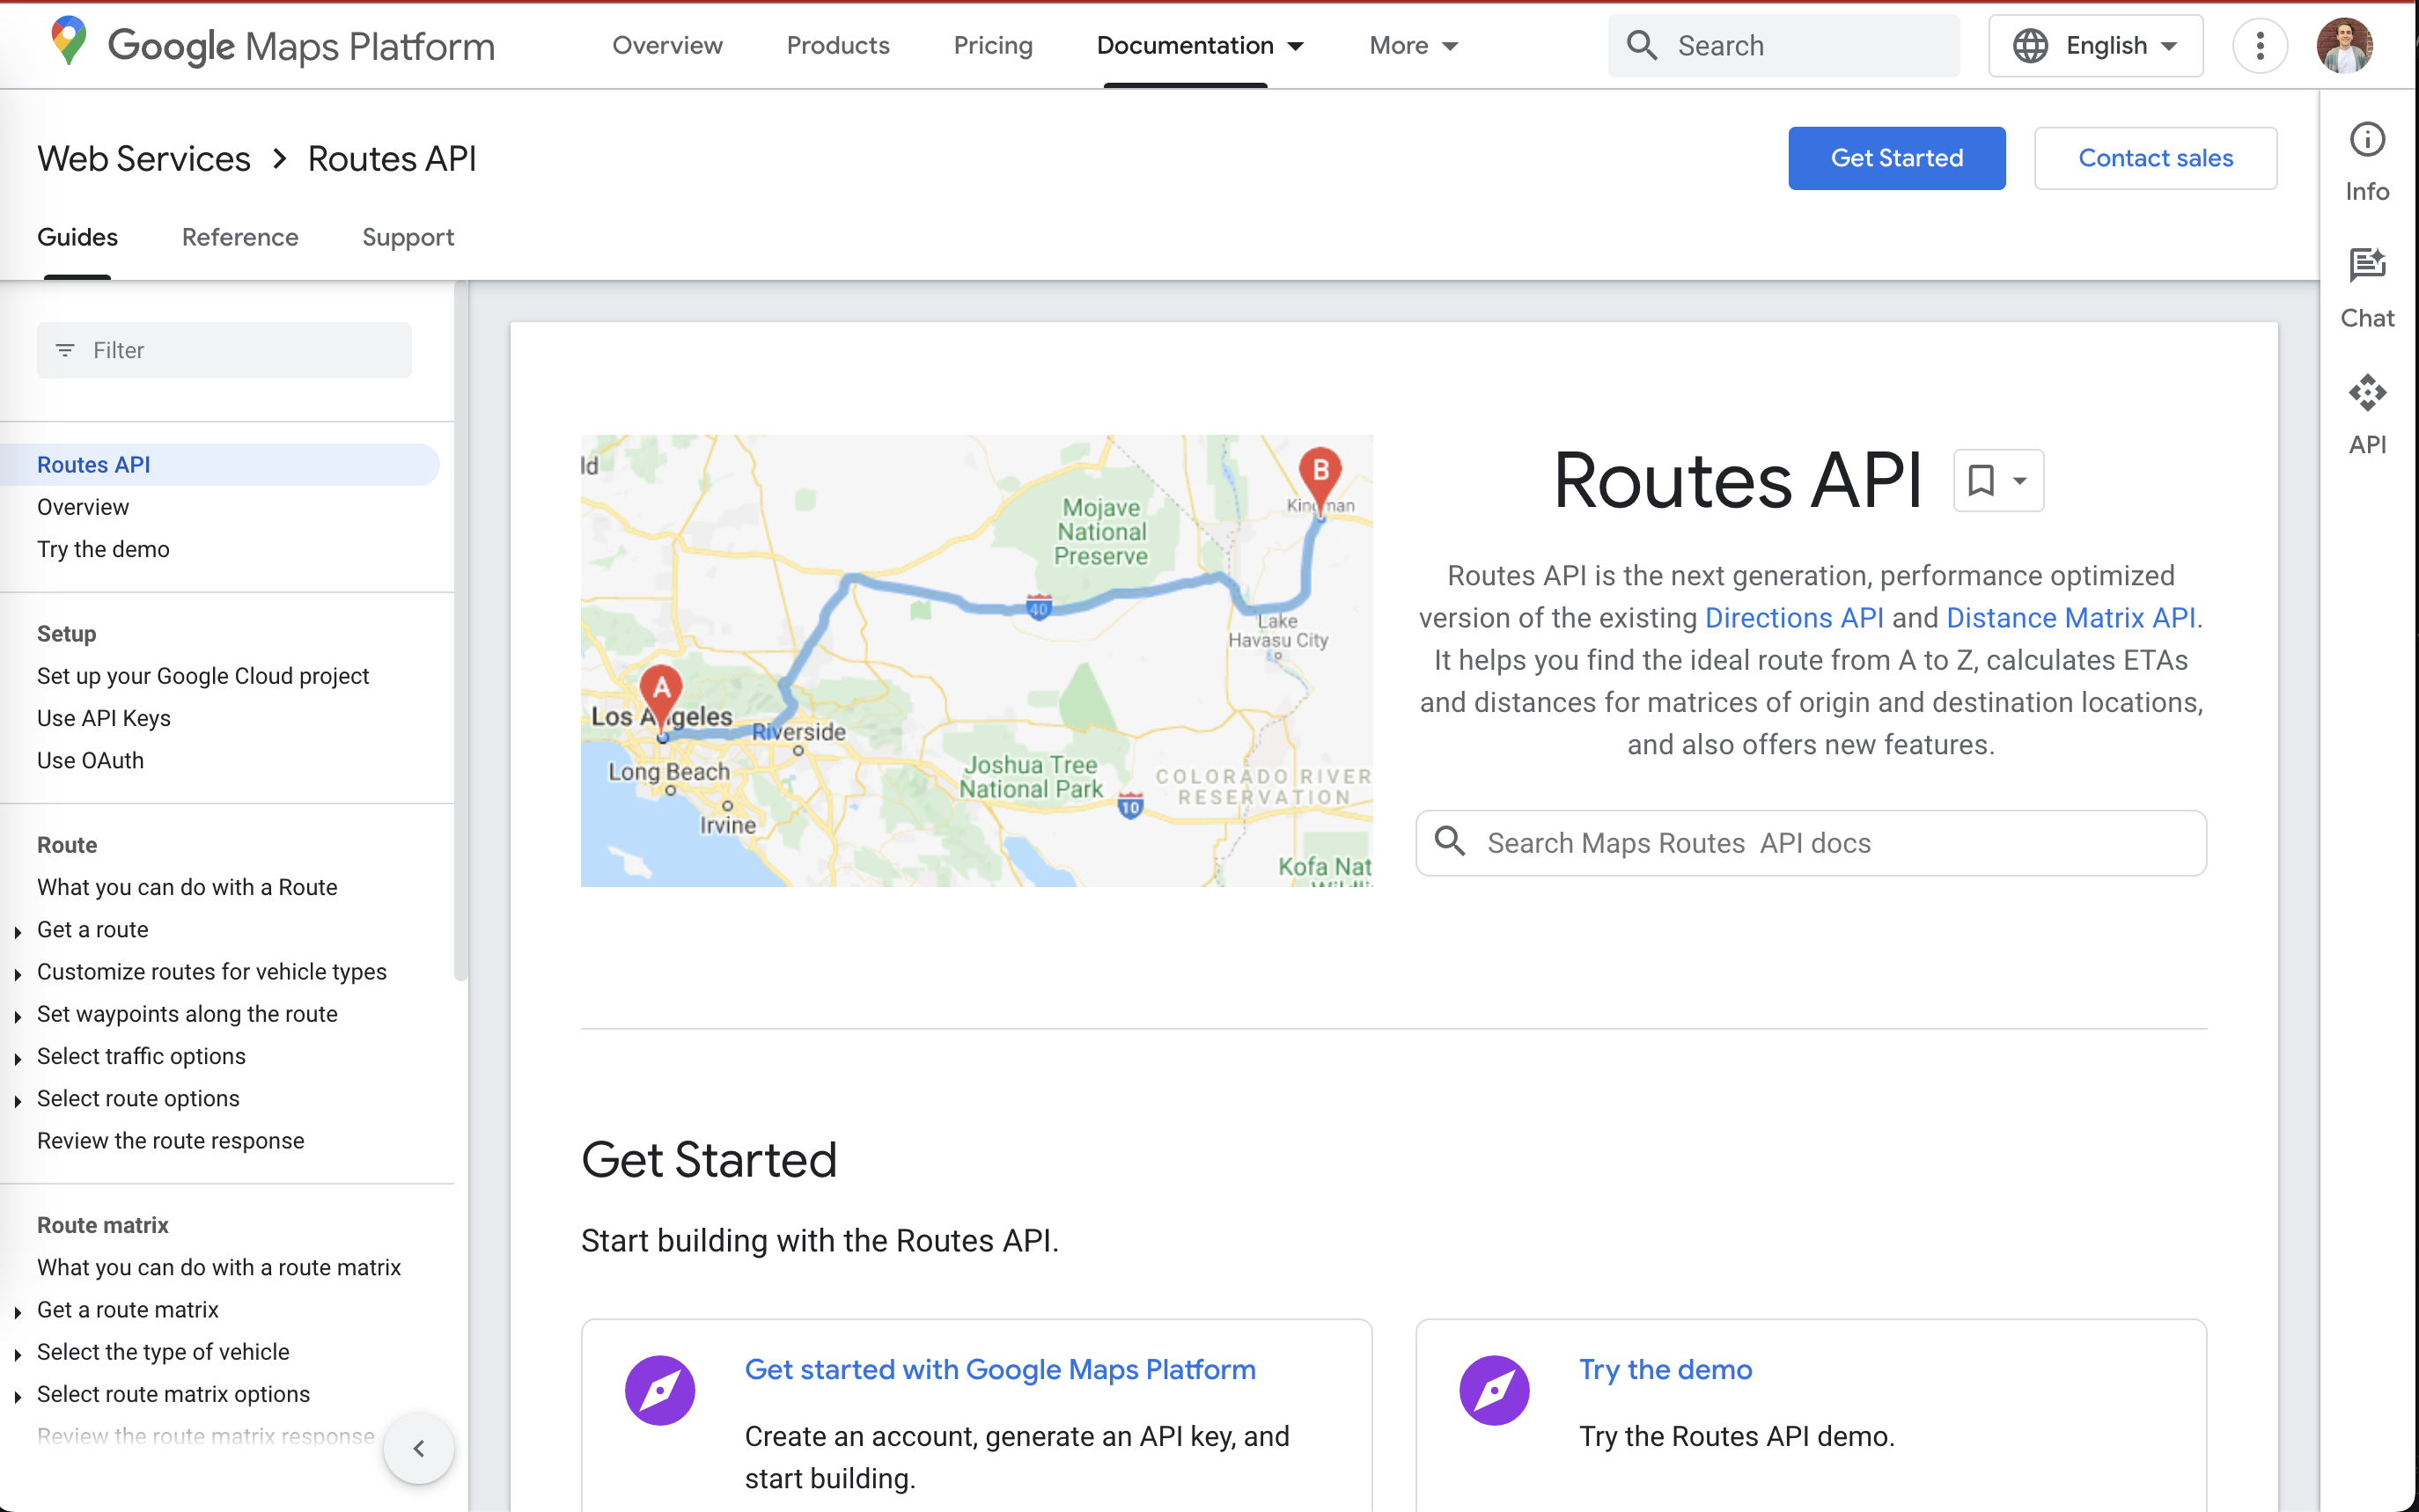Switch to the Reference tab
Viewport: 2419px width, 1512px height.
click(x=240, y=237)
